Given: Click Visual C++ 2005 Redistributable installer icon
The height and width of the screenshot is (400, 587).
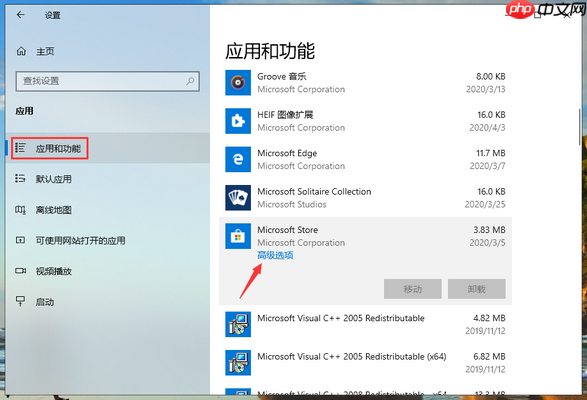Looking at the screenshot, I should pos(238,324).
